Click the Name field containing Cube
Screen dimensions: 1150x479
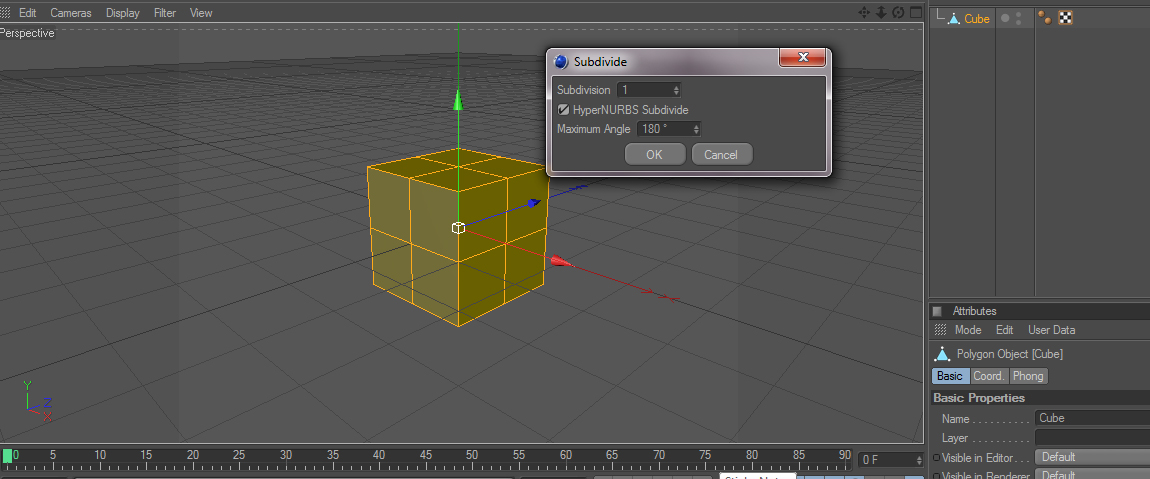pyautogui.click(x=1092, y=418)
